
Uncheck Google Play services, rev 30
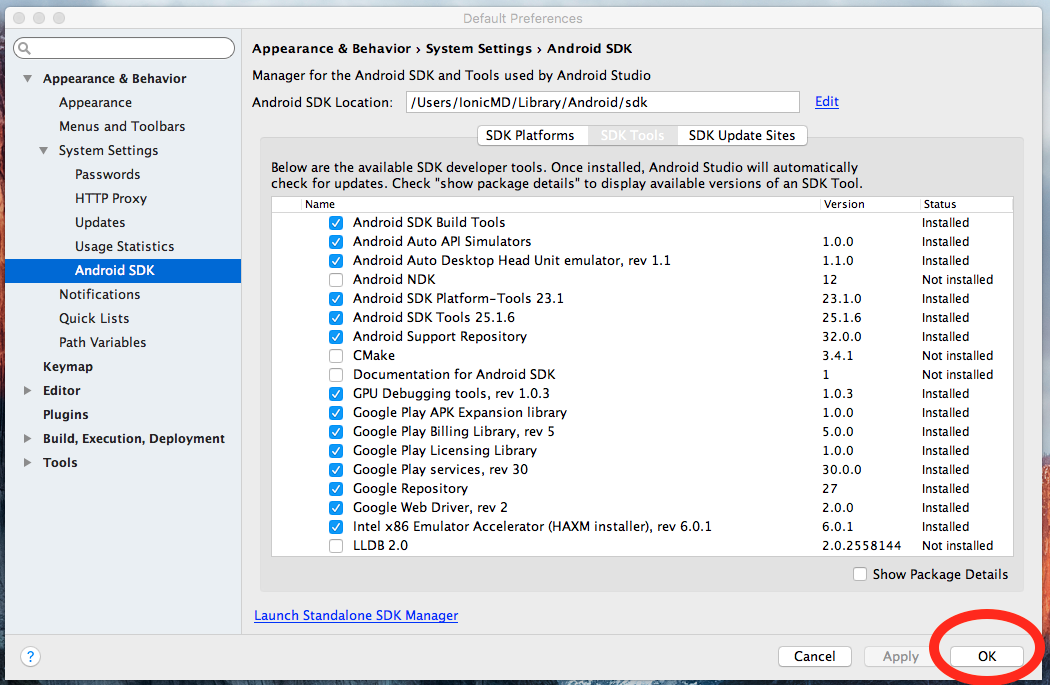click(x=336, y=470)
